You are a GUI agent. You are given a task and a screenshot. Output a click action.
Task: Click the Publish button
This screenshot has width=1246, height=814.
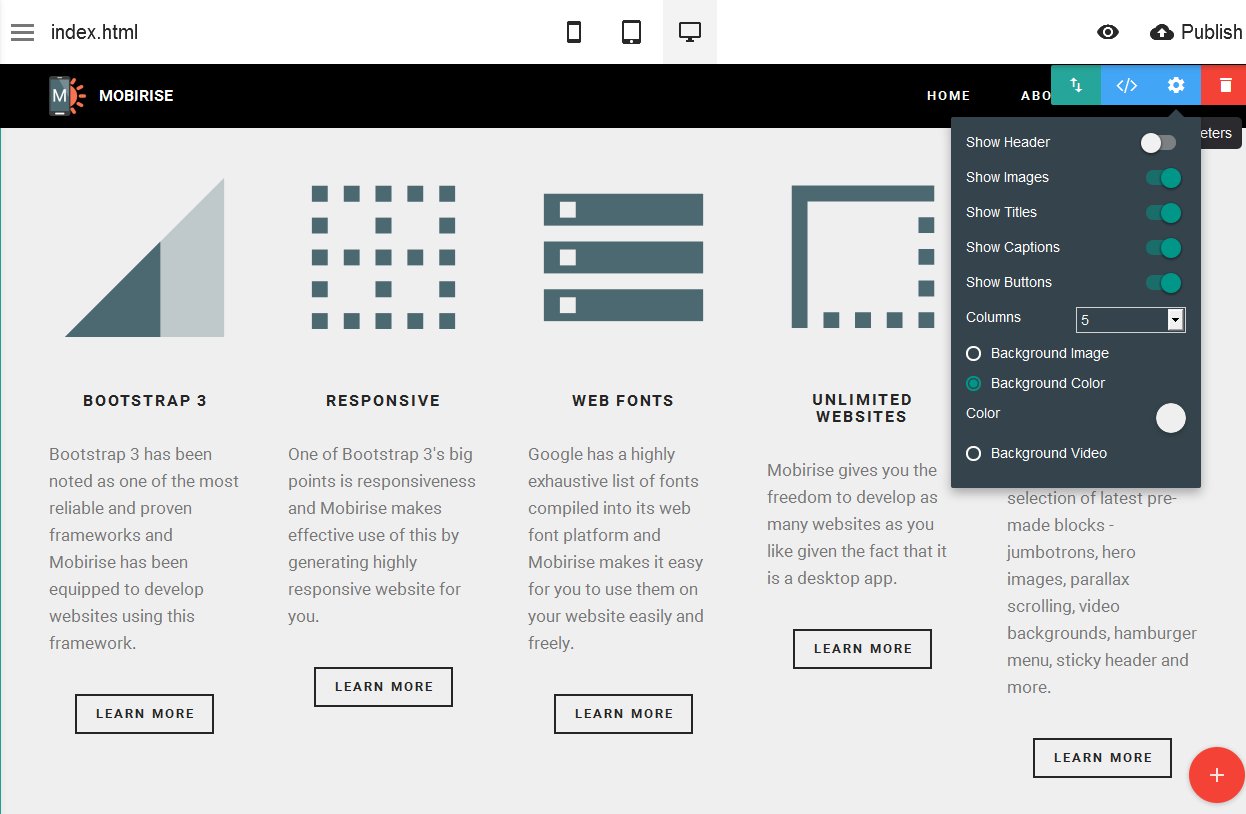1196,32
